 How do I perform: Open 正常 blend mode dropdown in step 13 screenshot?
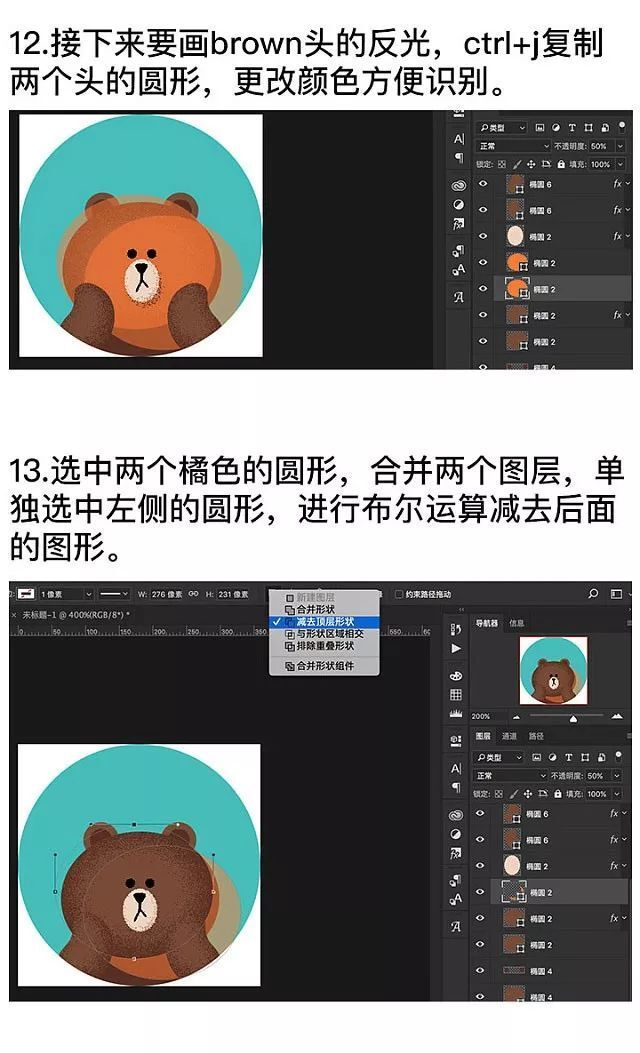tap(510, 776)
